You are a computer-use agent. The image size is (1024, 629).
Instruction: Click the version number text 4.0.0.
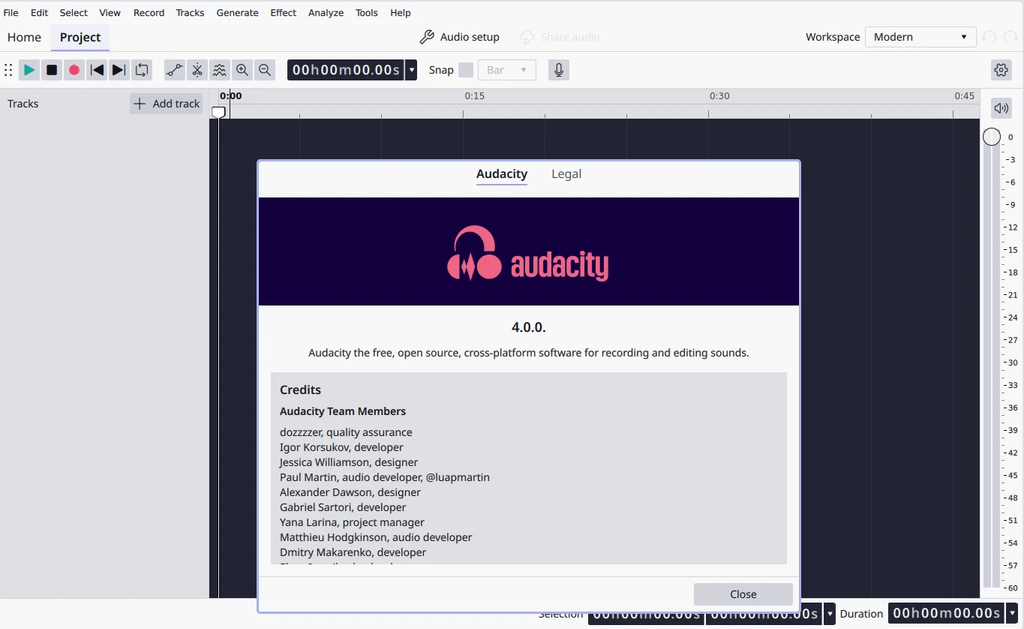tap(528, 327)
